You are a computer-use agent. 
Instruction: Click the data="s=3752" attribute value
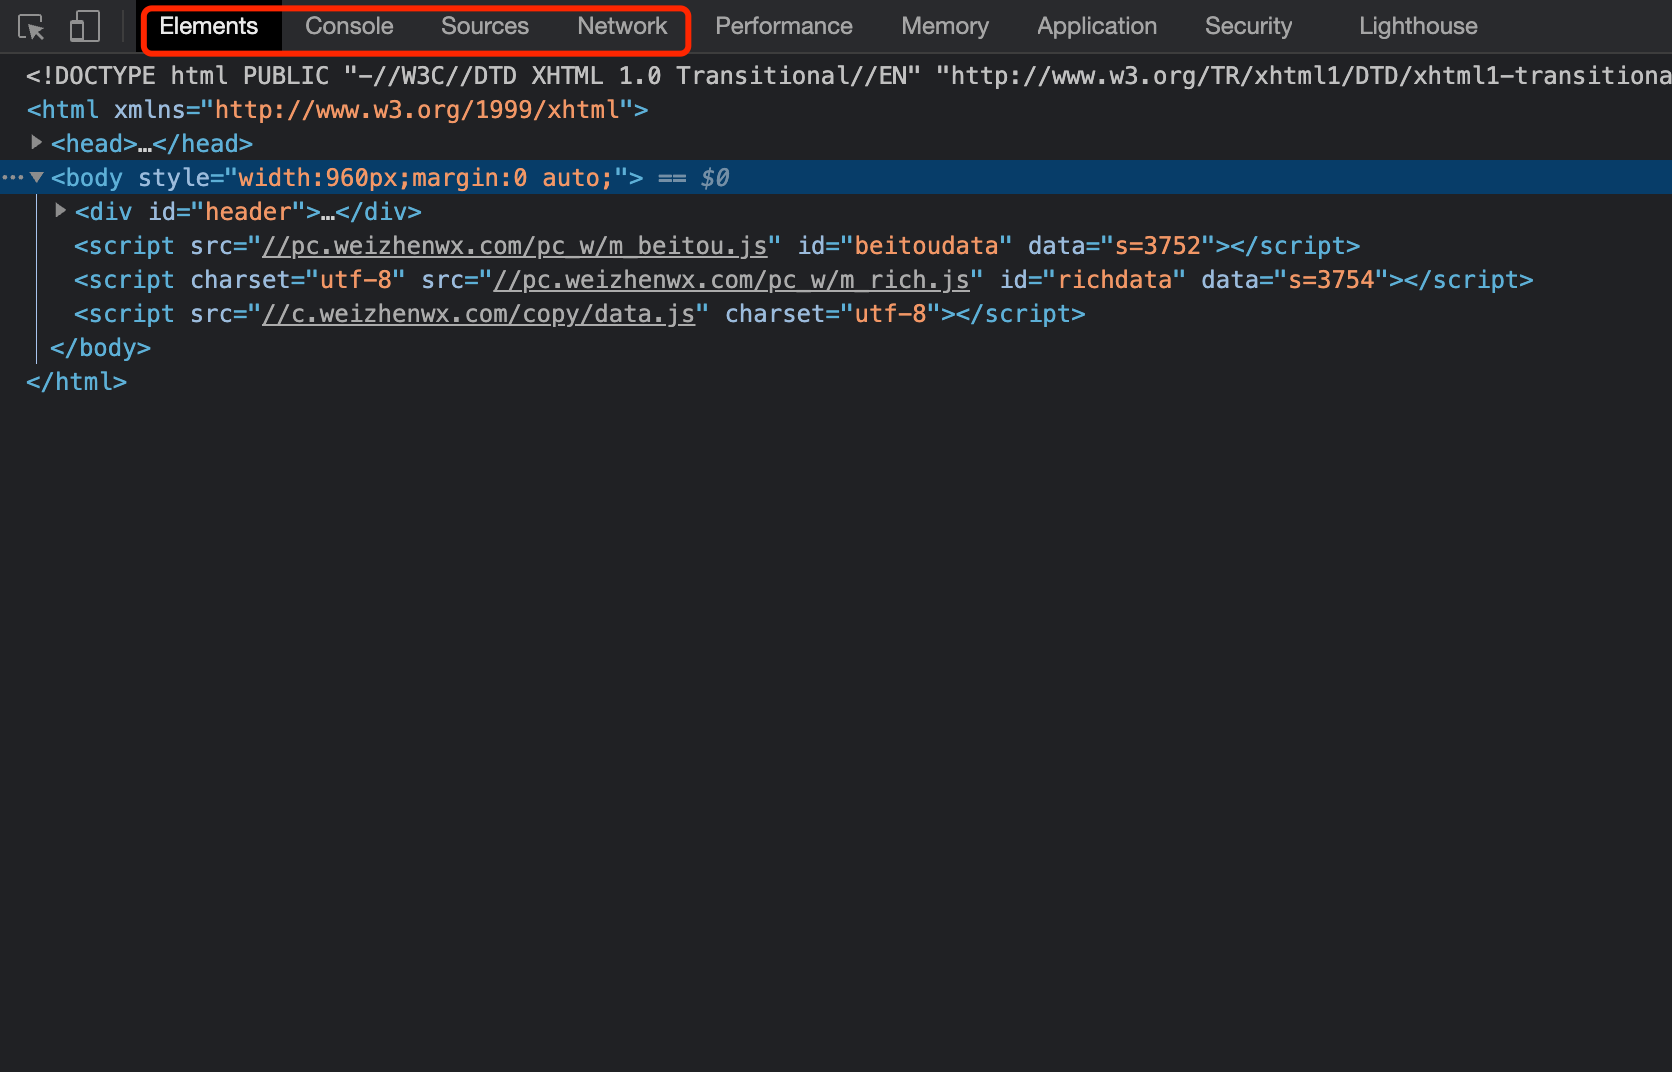[1158, 246]
